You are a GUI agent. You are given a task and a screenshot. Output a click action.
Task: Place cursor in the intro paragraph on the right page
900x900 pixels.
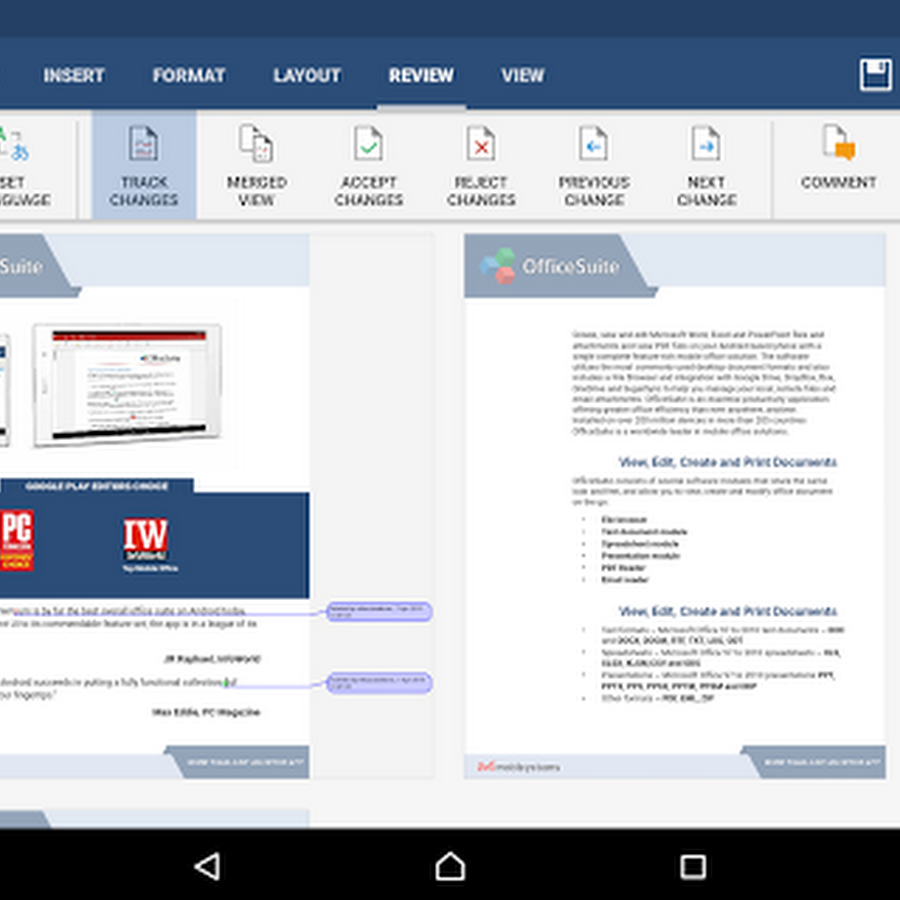pos(703,382)
